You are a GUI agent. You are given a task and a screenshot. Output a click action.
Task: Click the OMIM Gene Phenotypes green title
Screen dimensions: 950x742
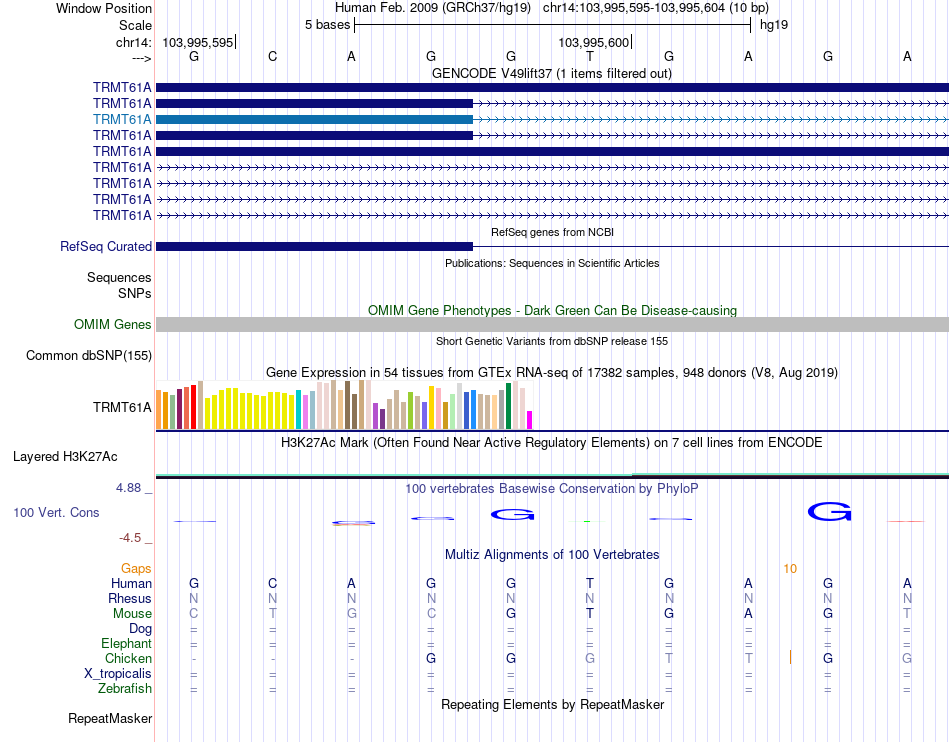[552, 310]
